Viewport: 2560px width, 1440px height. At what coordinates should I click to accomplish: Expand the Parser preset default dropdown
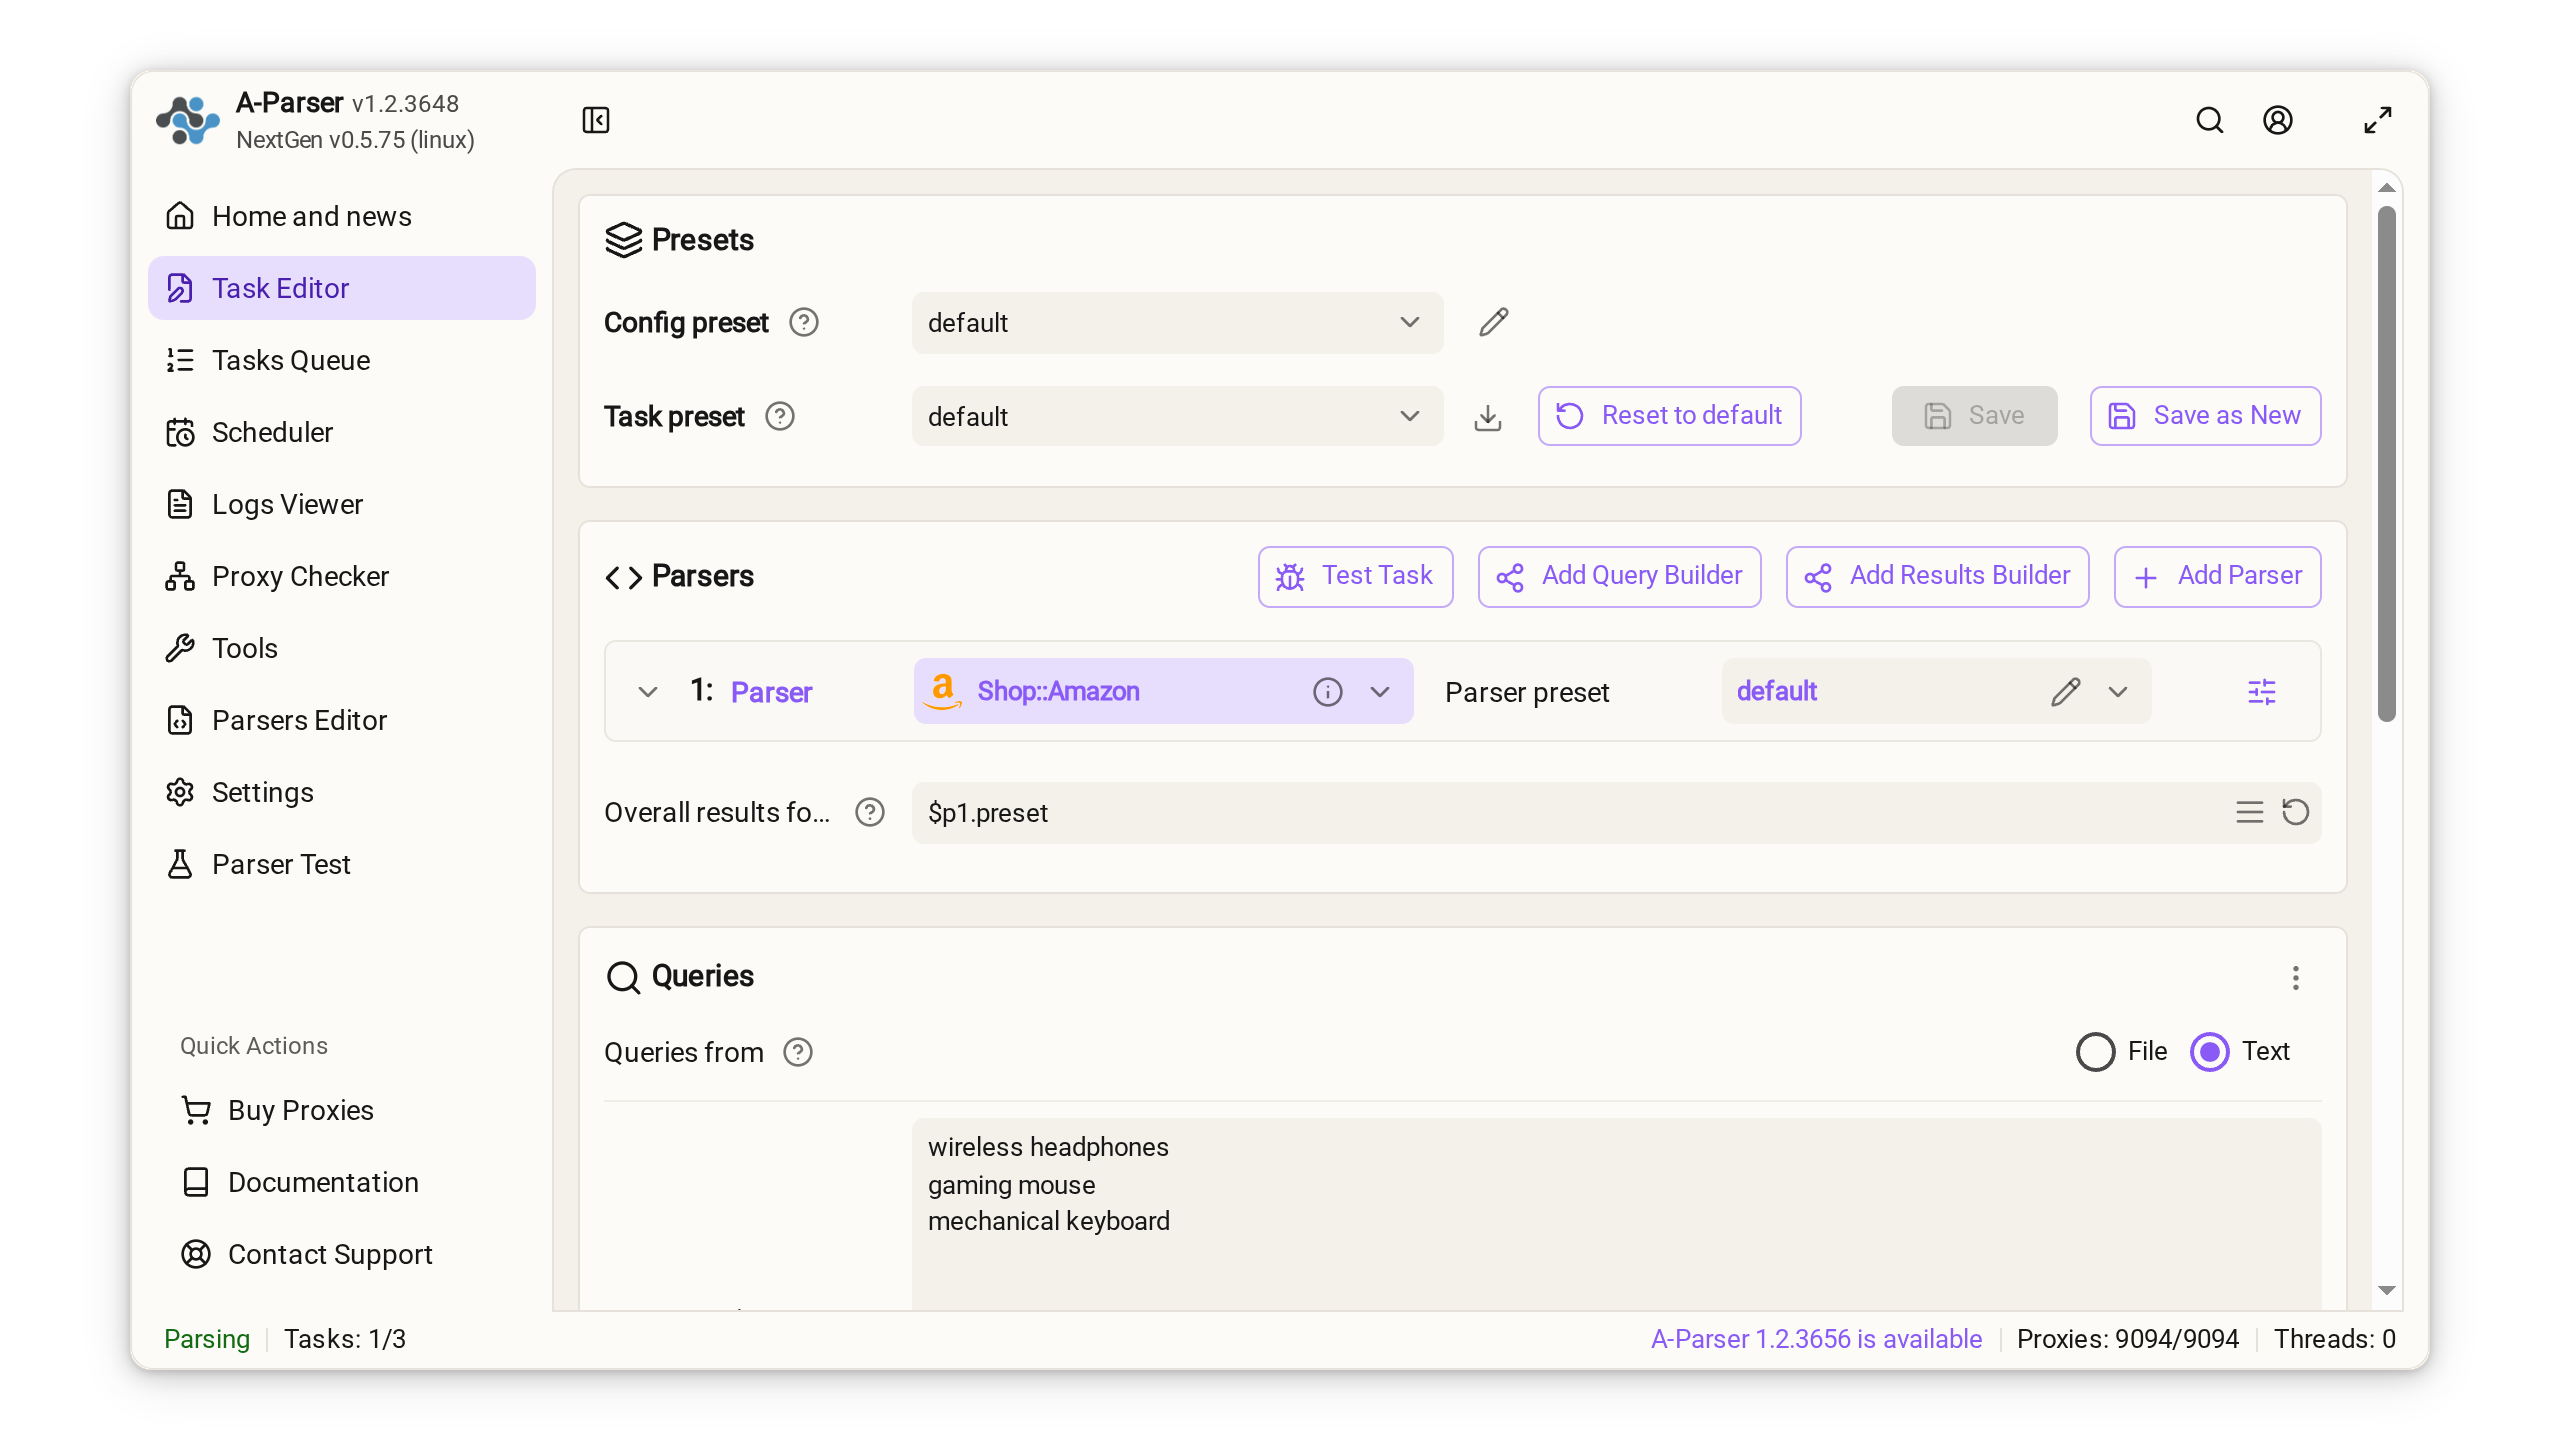[2118, 691]
